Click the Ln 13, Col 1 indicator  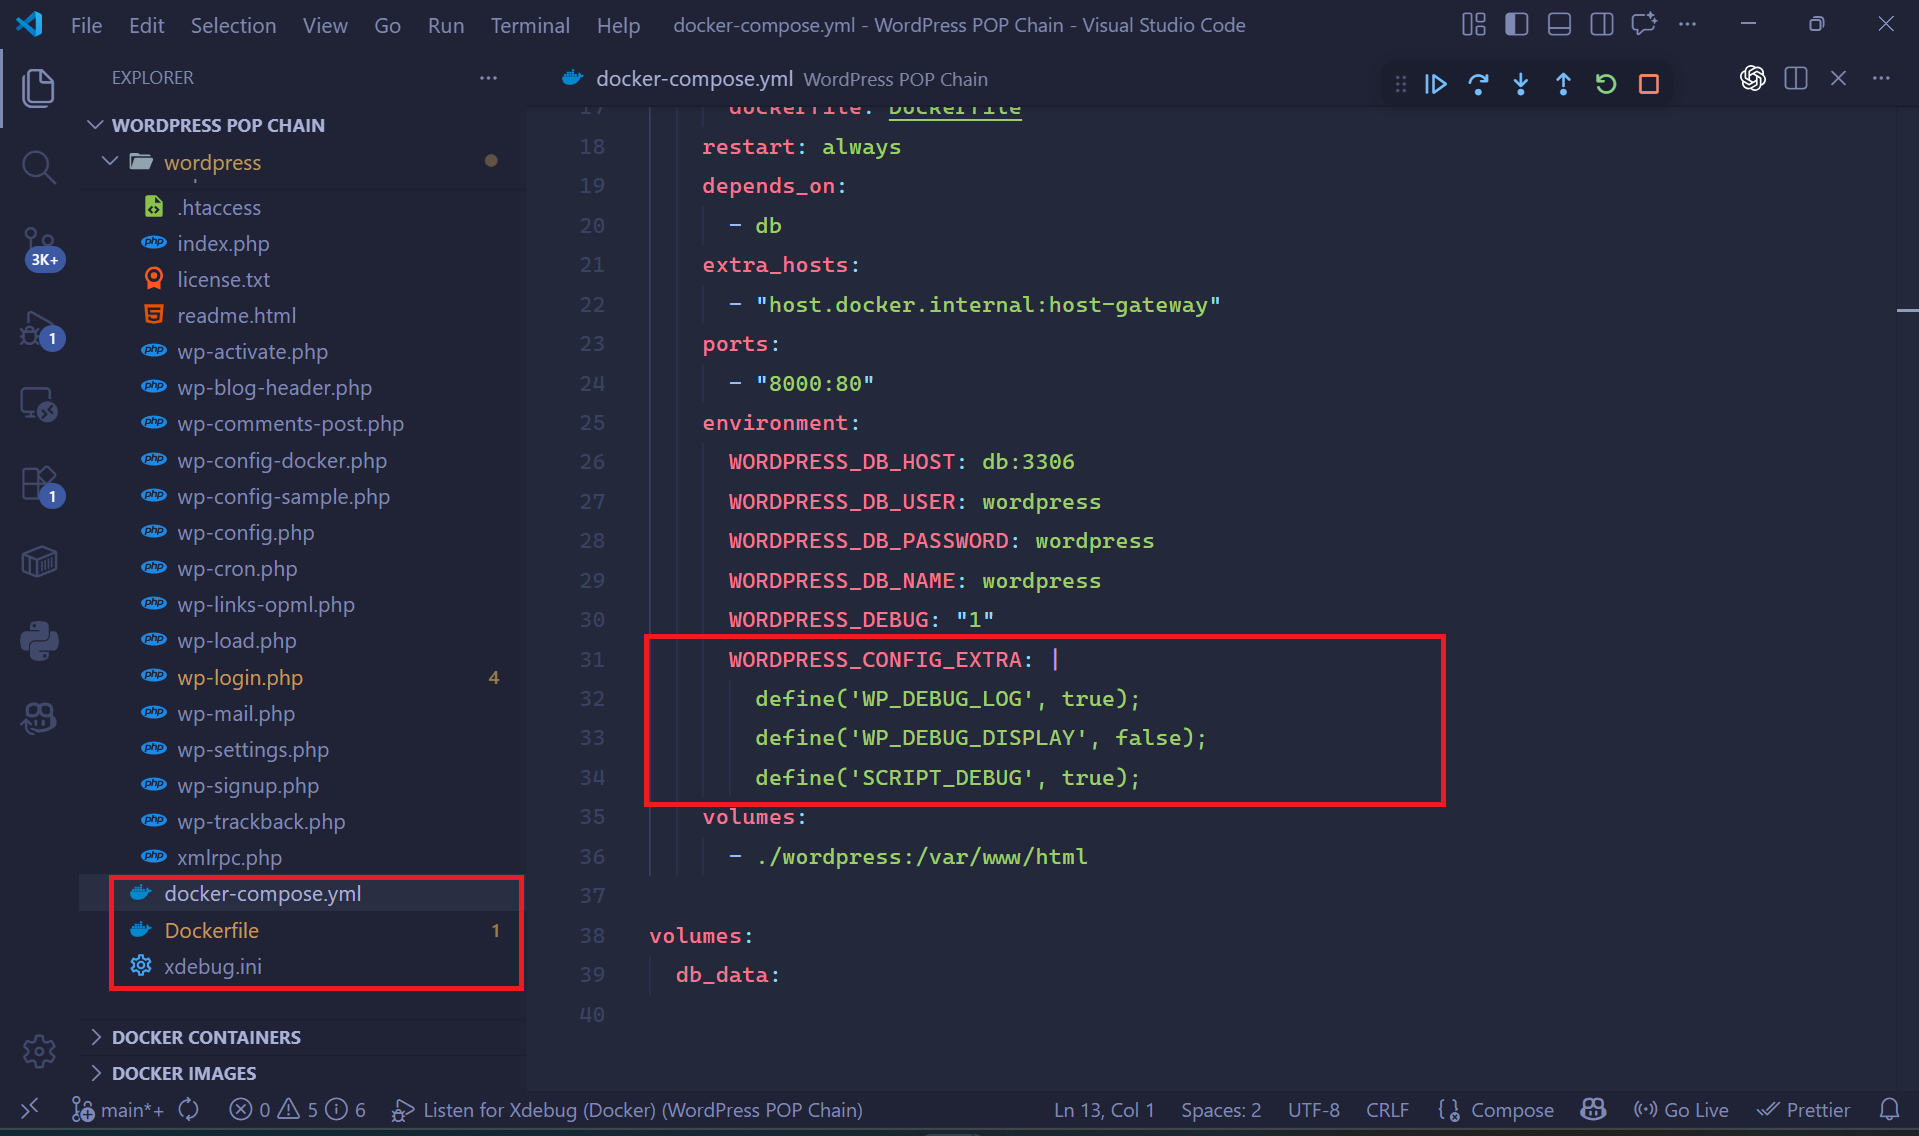click(1104, 1110)
